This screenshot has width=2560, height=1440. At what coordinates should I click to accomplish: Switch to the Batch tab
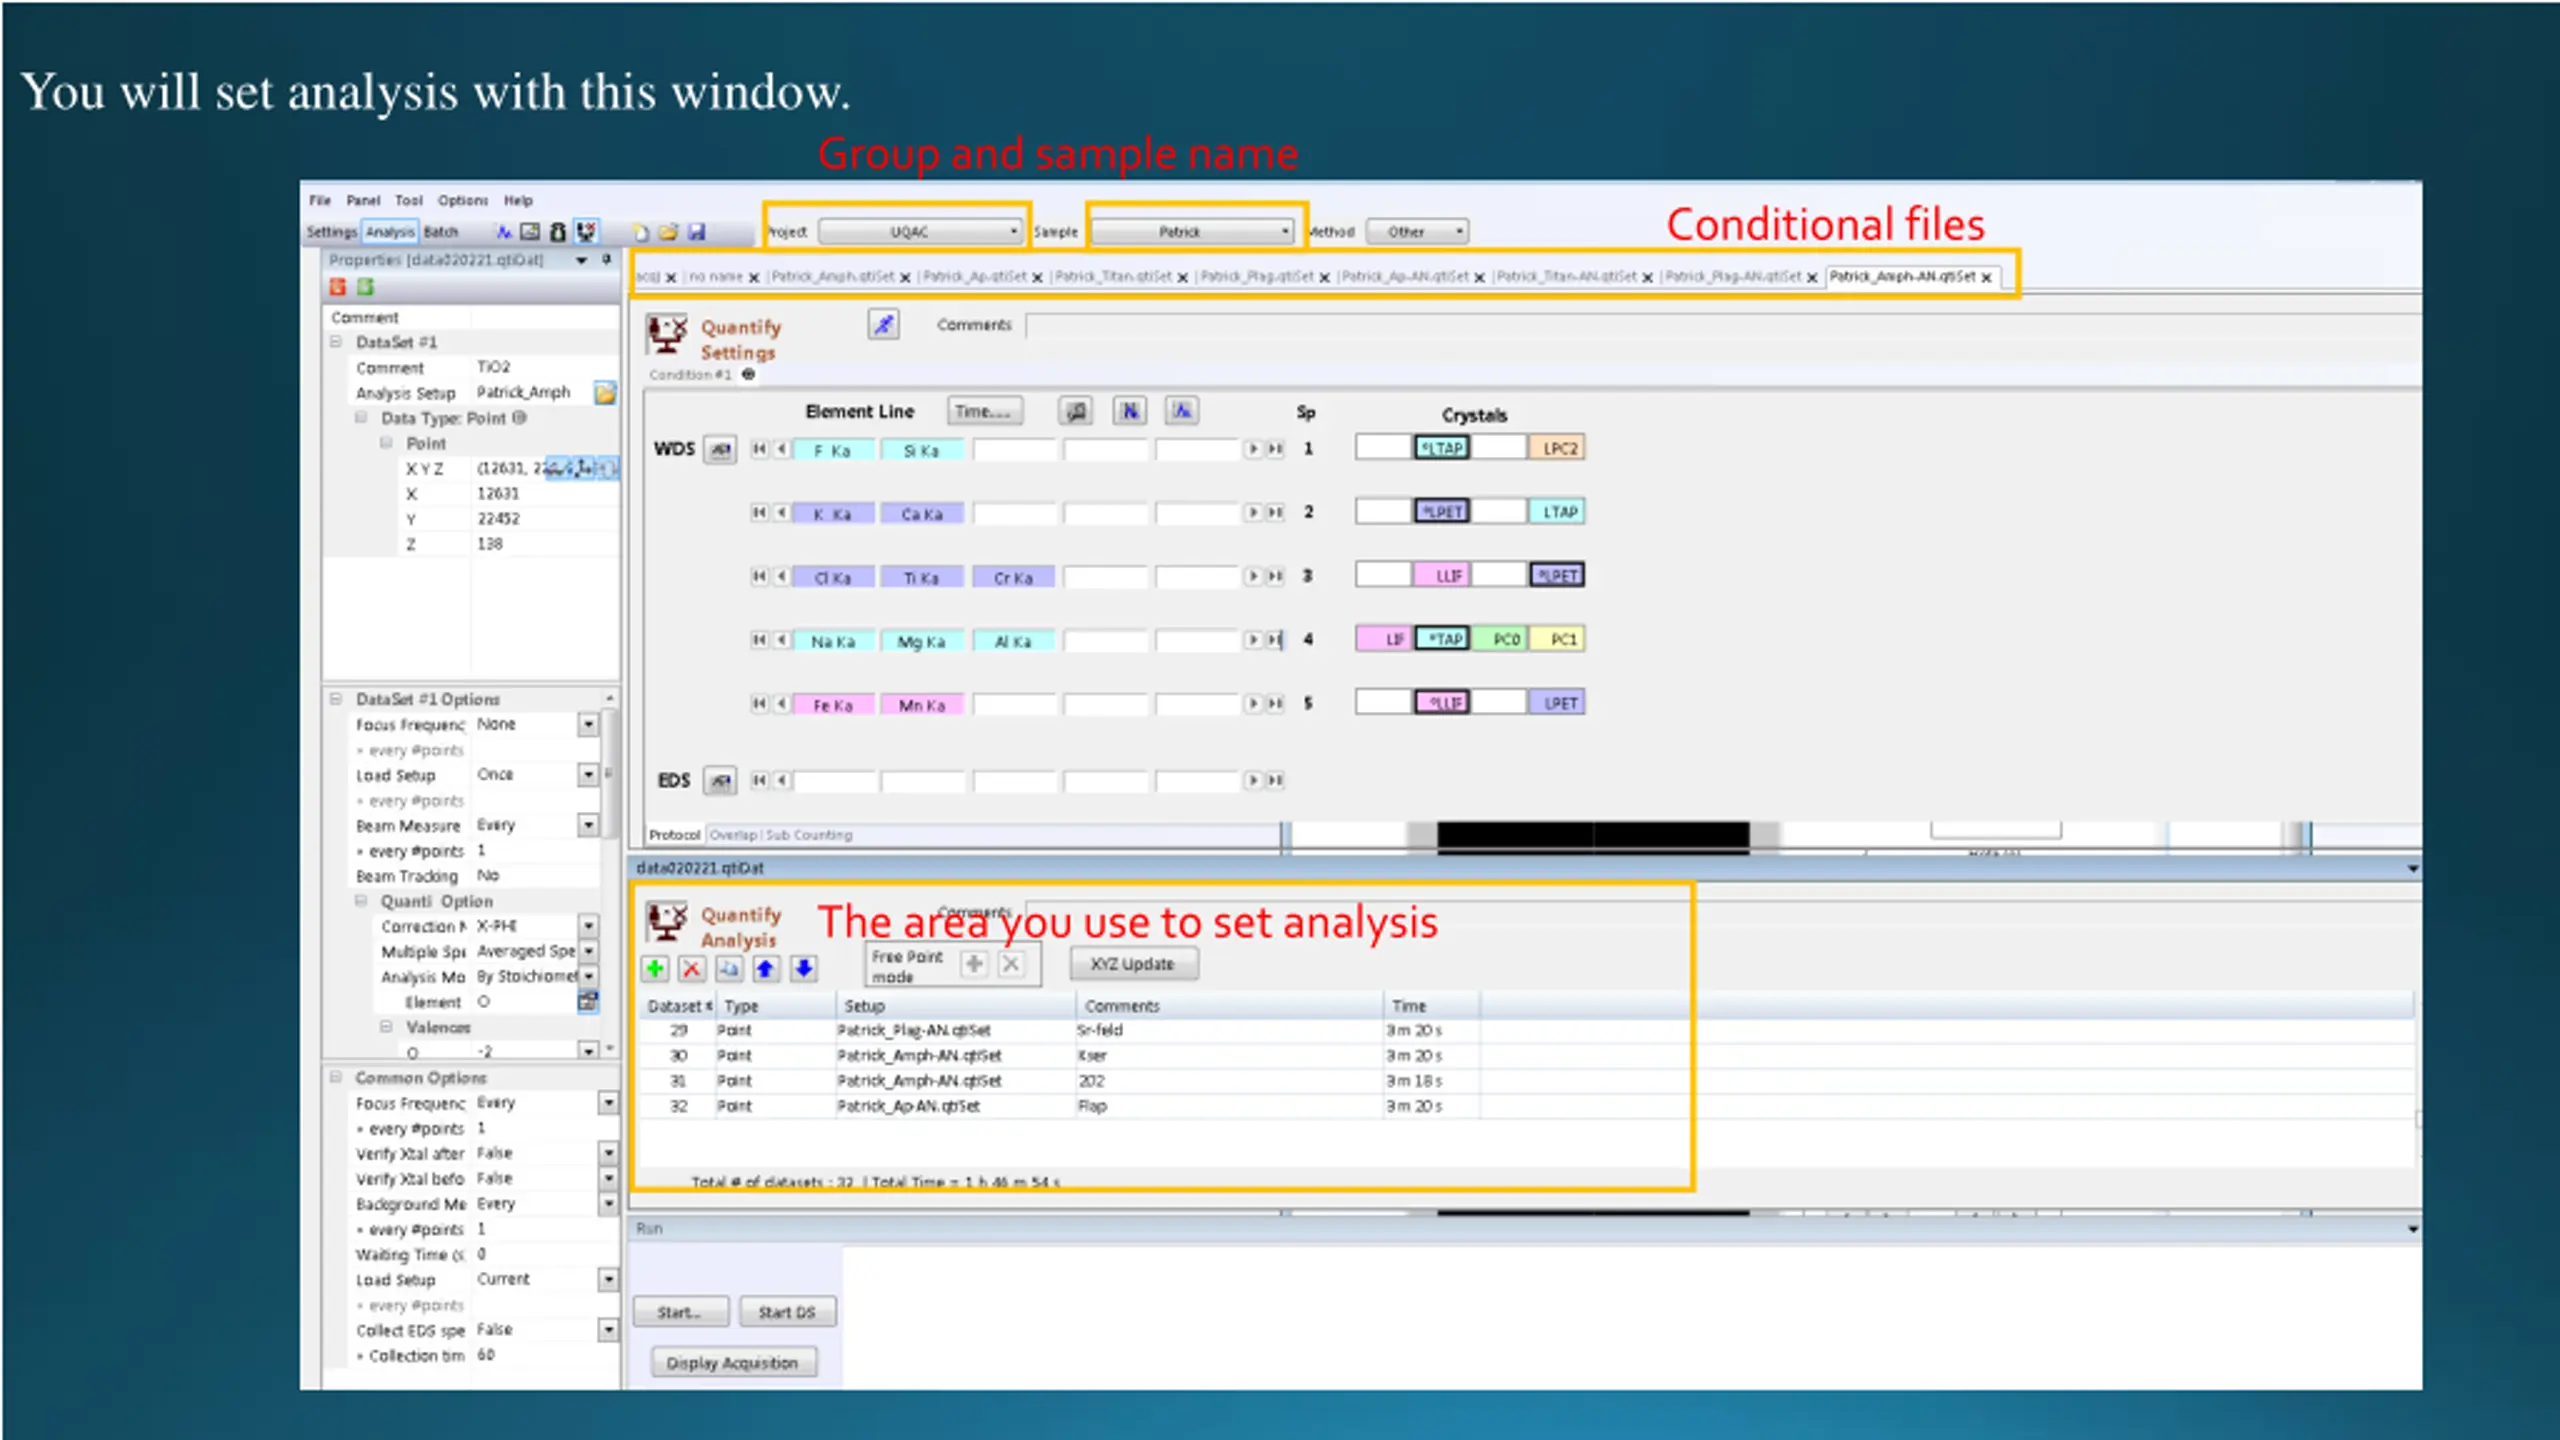pyautogui.click(x=441, y=232)
